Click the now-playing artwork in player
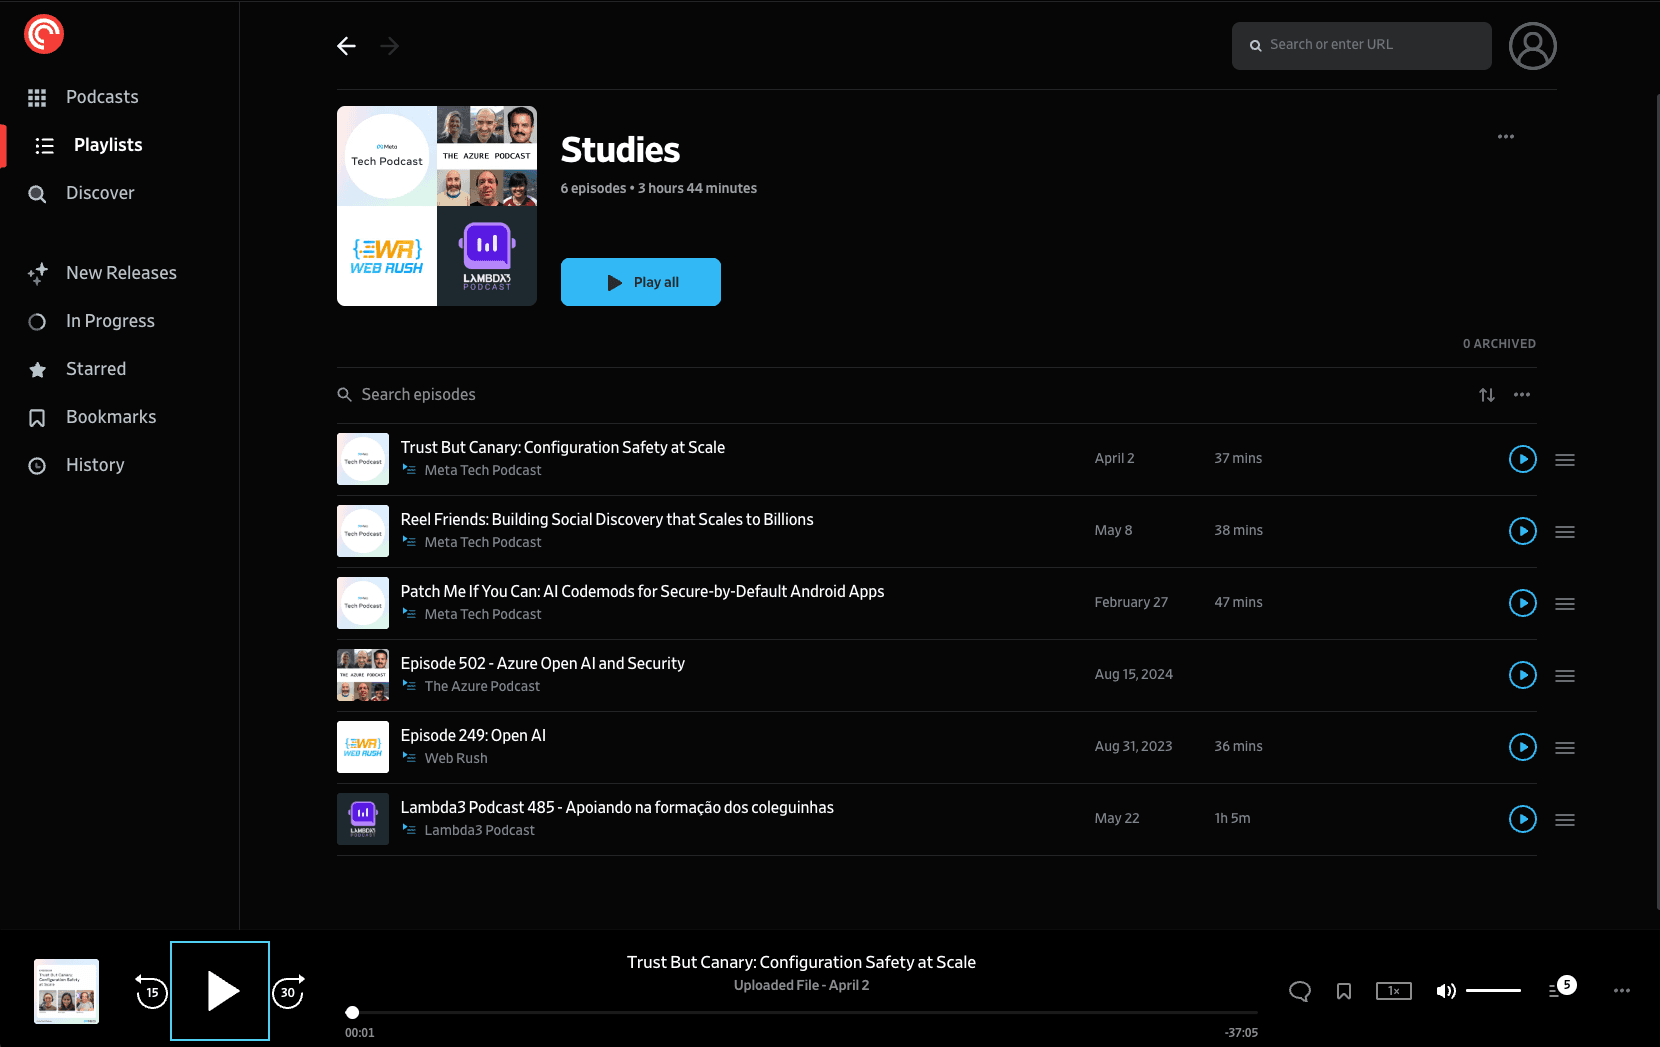This screenshot has height=1047, width=1660. 67,991
